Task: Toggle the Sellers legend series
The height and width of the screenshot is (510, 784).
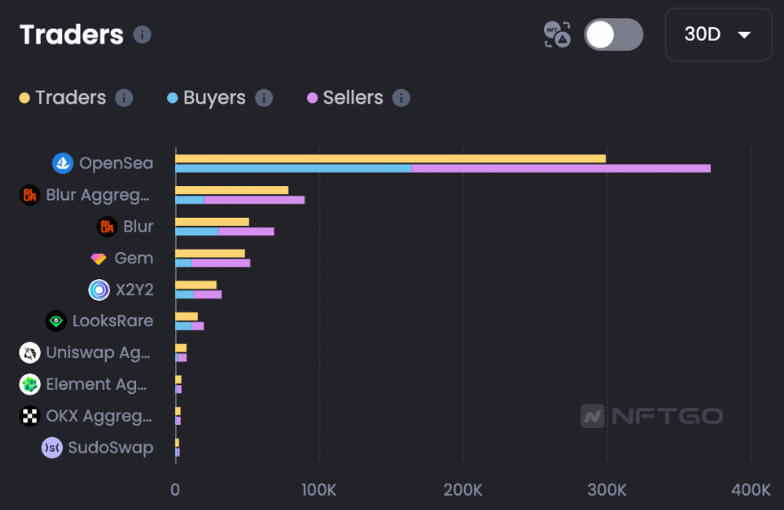Action: pyautogui.click(x=345, y=98)
